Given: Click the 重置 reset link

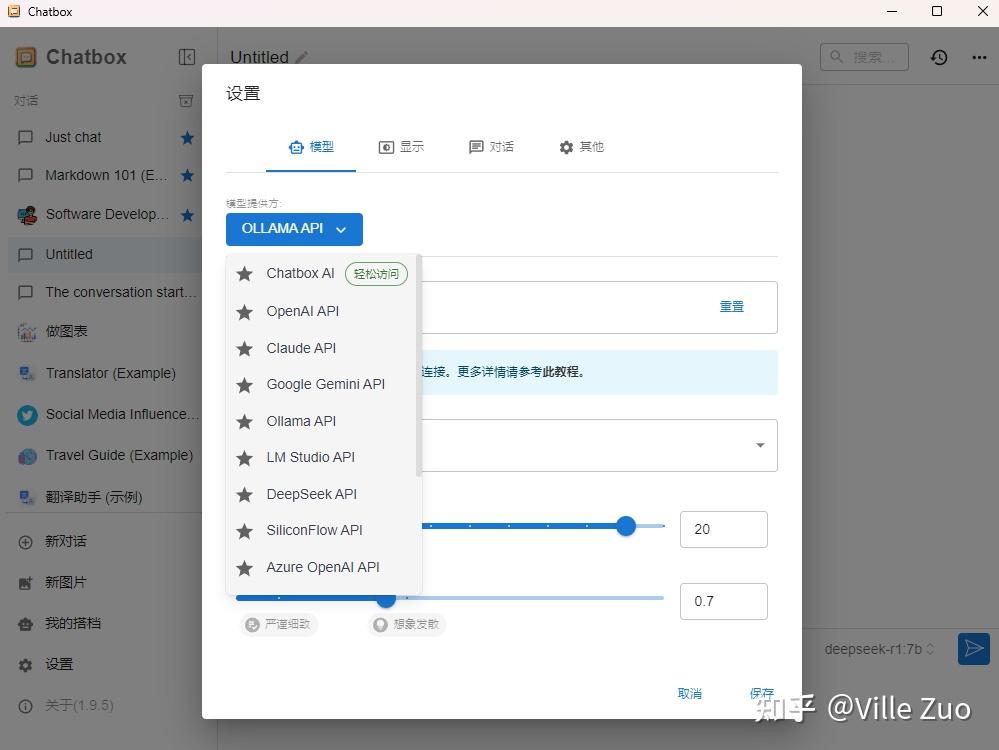Looking at the screenshot, I should [731, 306].
